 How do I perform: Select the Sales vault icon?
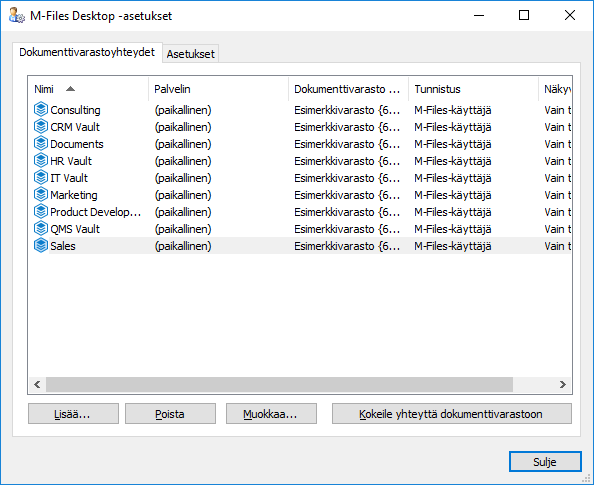41,246
